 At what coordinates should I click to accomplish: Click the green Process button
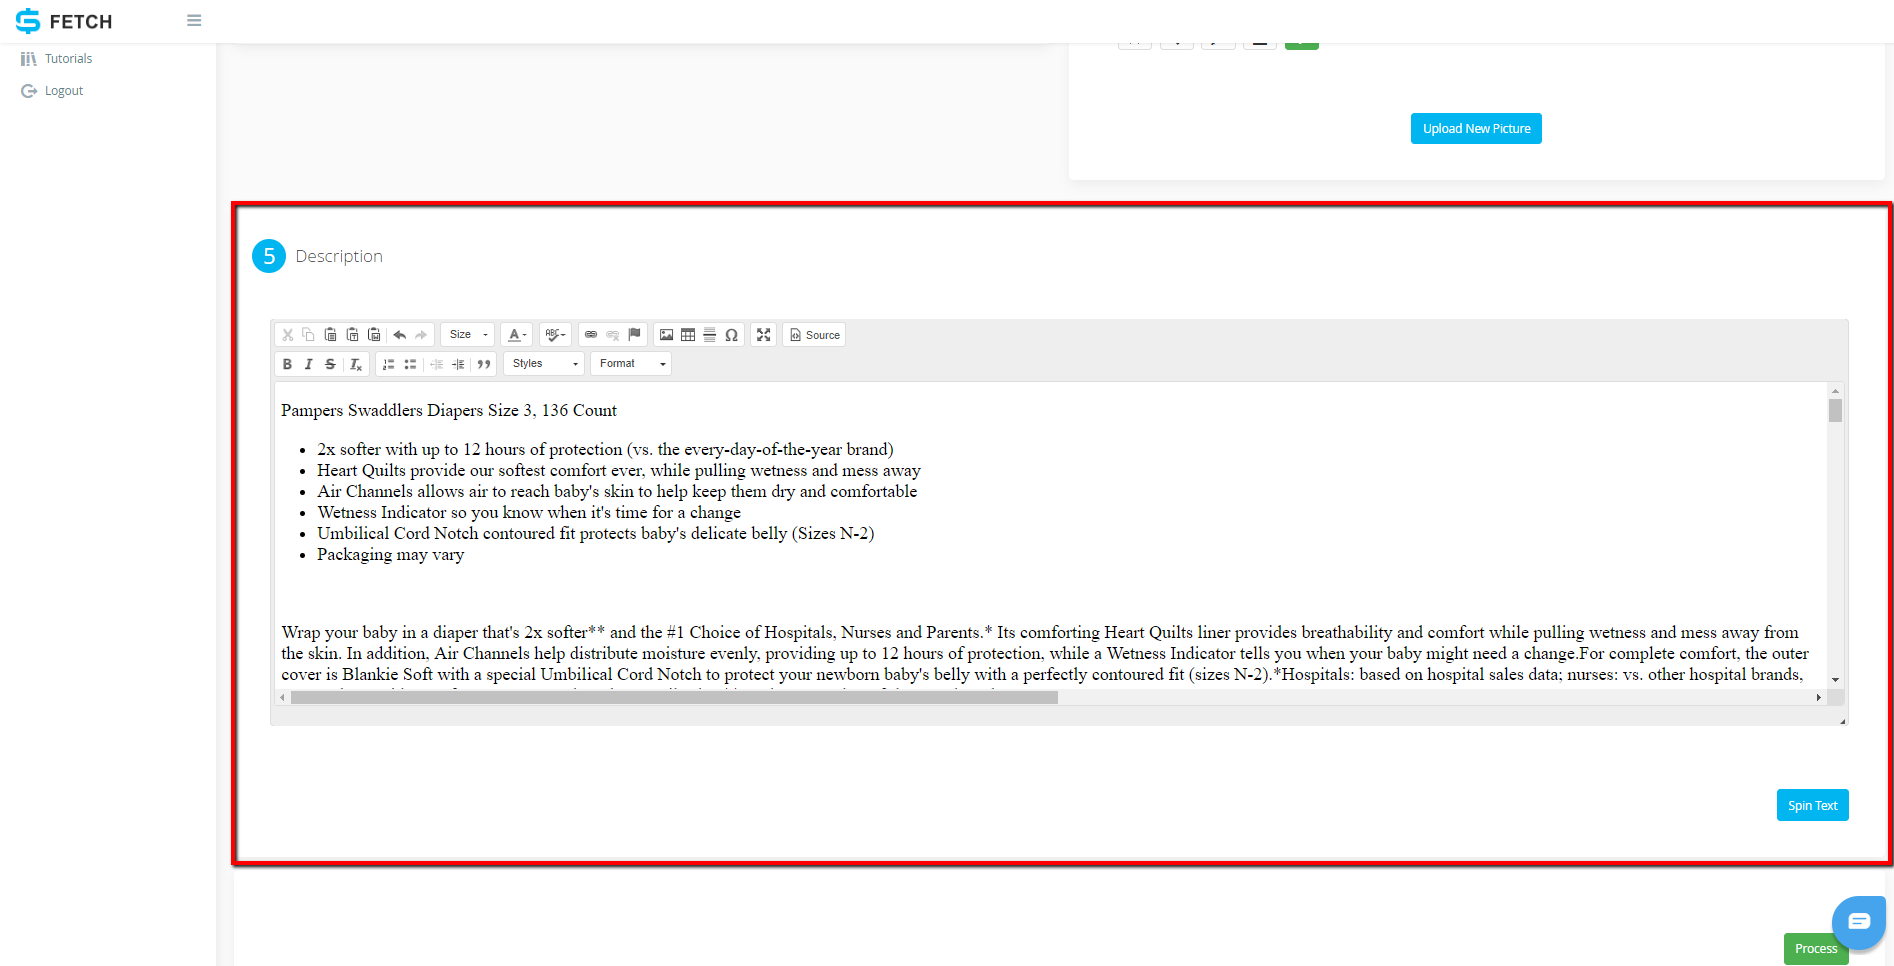click(1815, 949)
